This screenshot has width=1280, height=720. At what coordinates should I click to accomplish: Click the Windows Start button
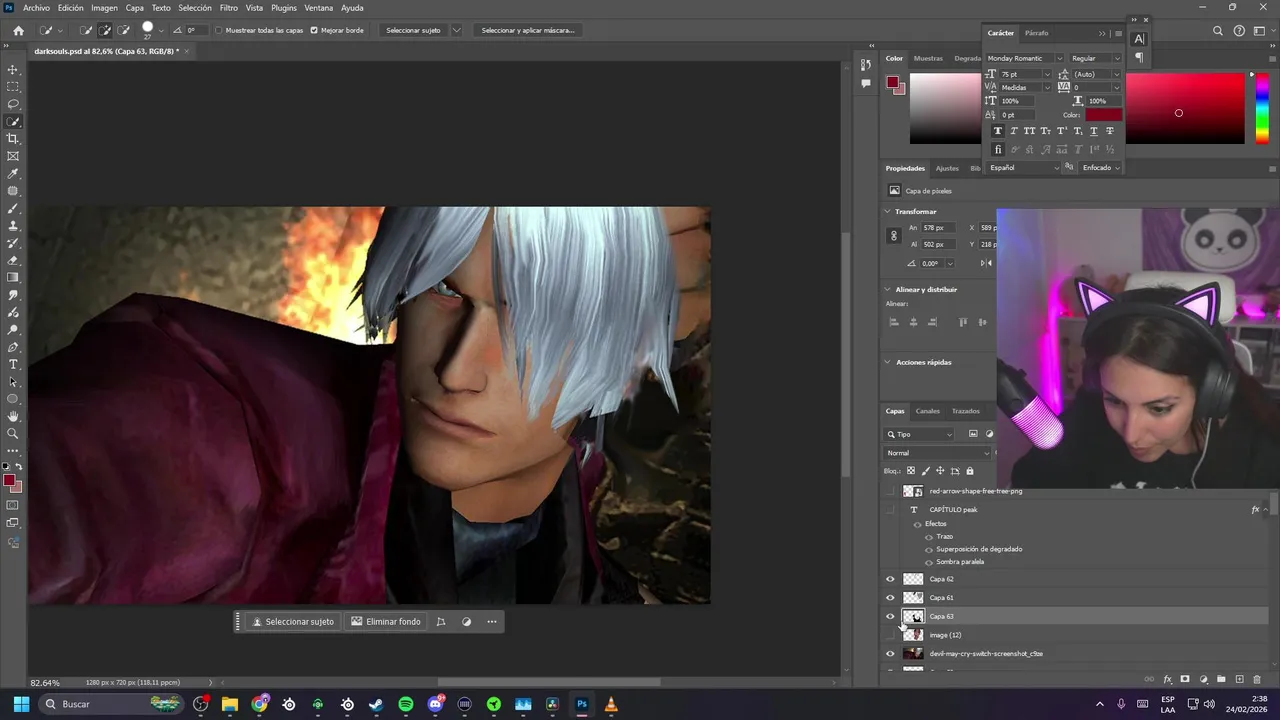[x=21, y=704]
